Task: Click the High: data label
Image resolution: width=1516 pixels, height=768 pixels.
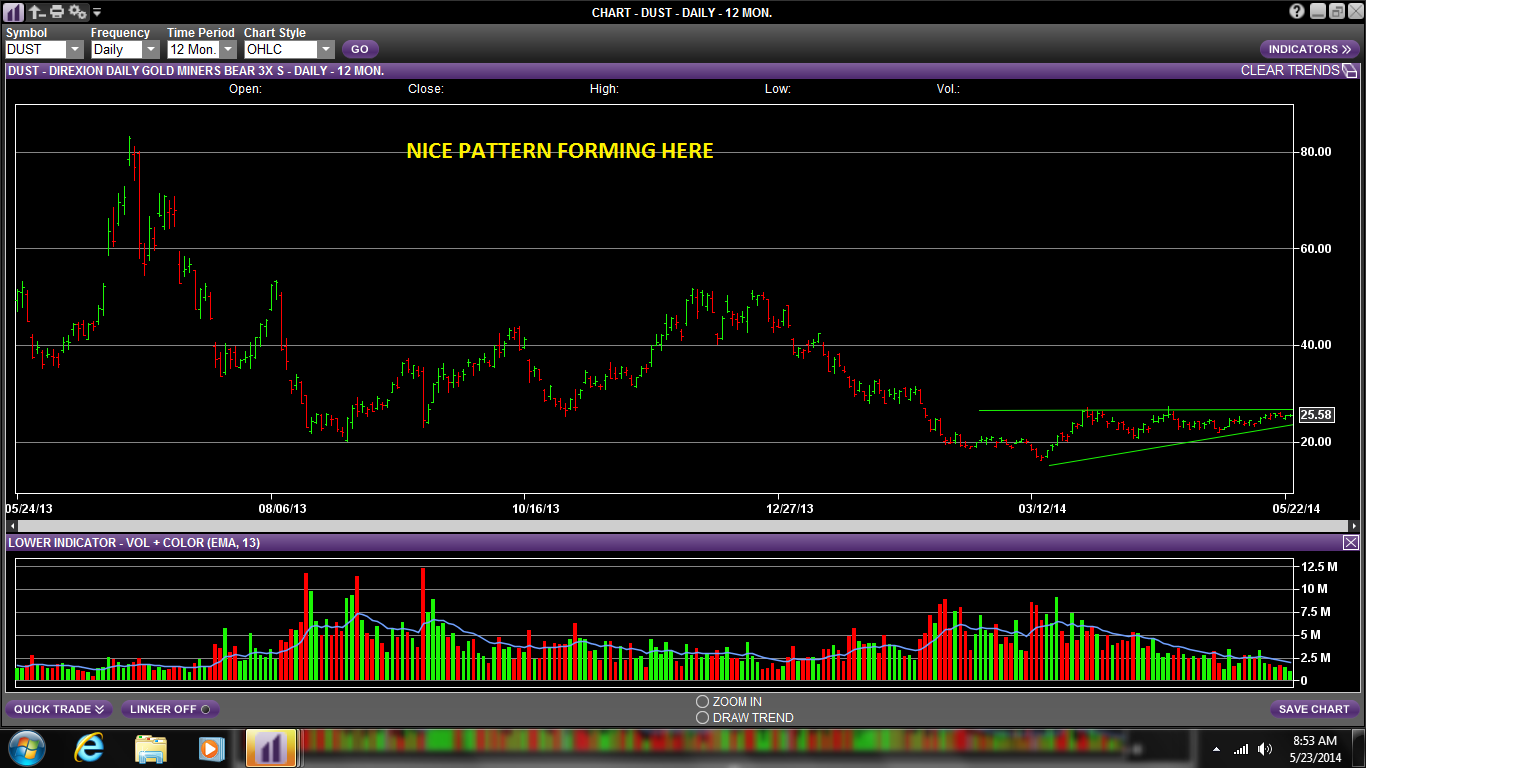Action: click(604, 89)
